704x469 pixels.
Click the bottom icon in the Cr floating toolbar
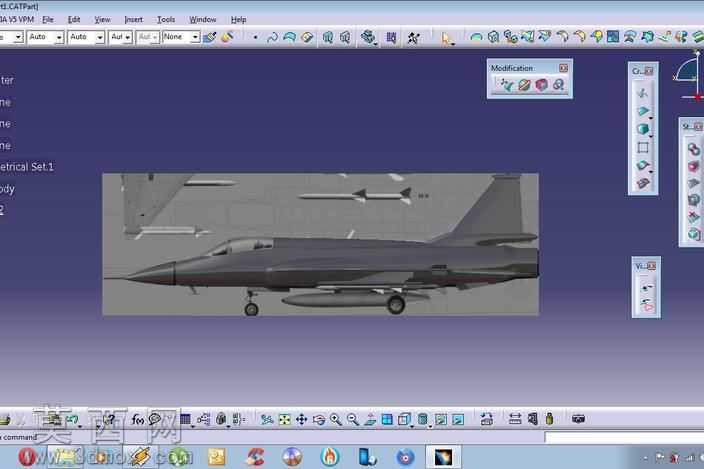click(642, 183)
